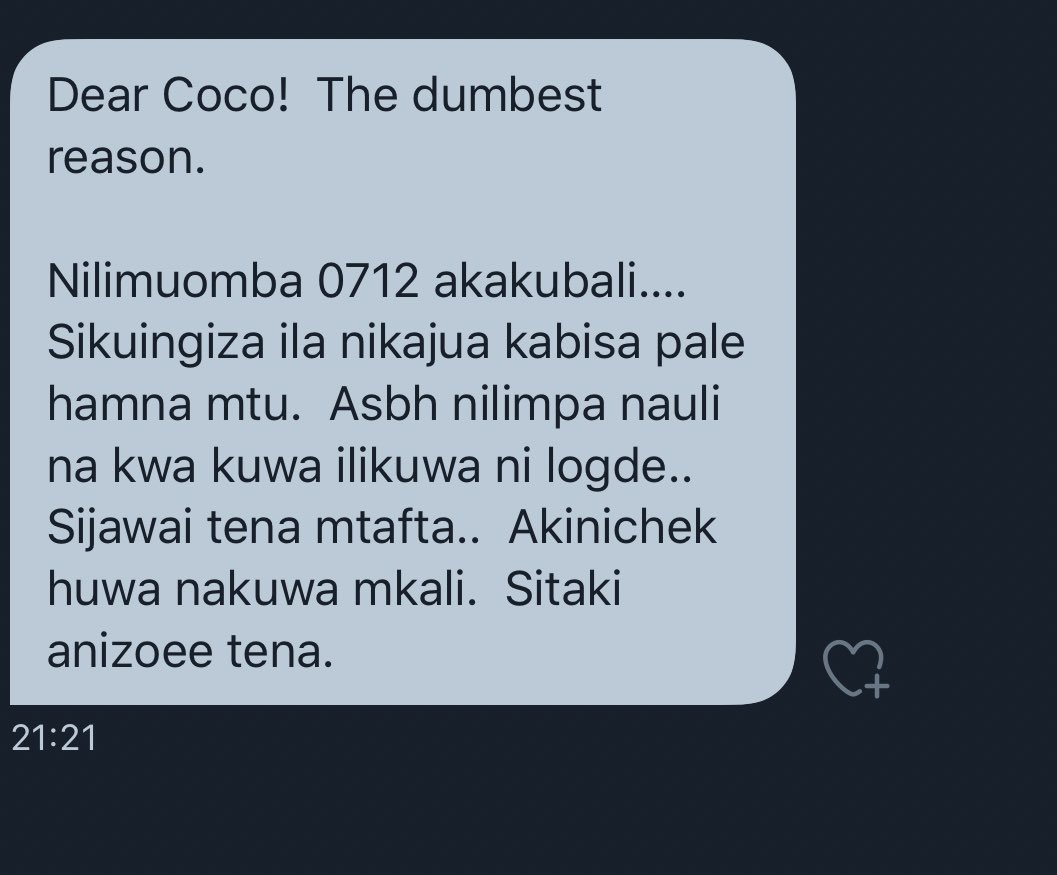Tap the word "Sikuingiza" in the bubble
The height and width of the screenshot is (875, 1057).
click(156, 342)
